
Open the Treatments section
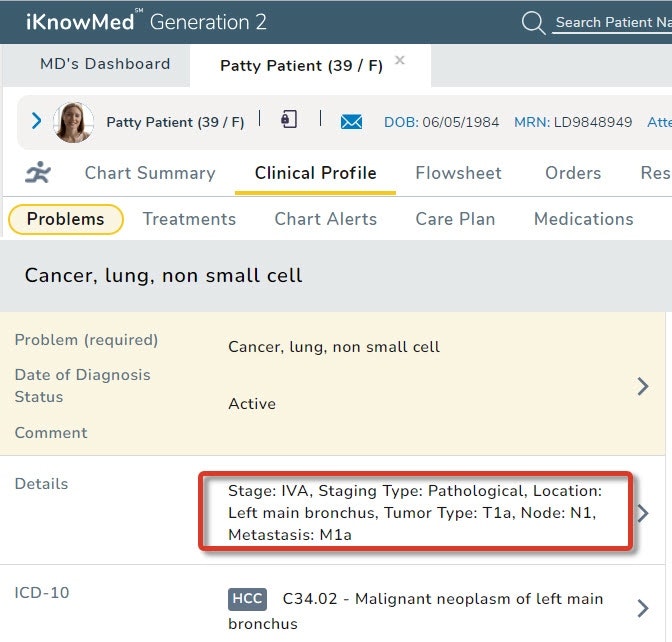189,219
